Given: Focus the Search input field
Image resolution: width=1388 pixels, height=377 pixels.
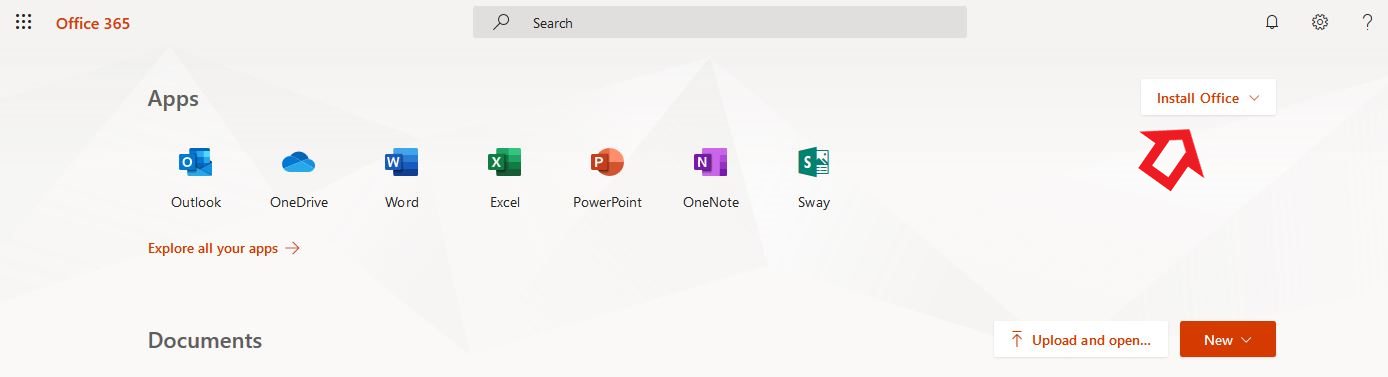Looking at the screenshot, I should (720, 22).
